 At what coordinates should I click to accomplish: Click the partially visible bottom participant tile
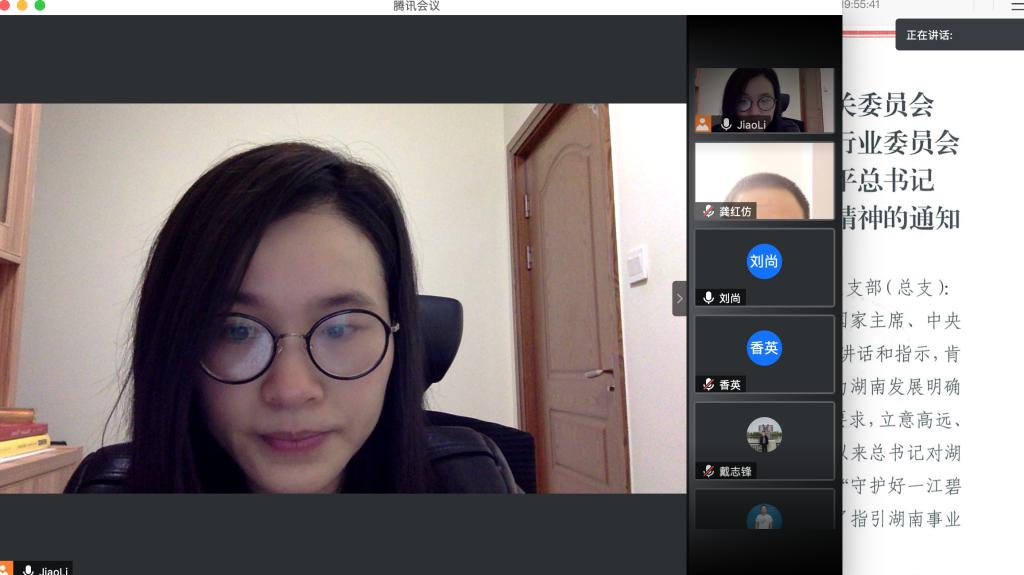[764, 510]
